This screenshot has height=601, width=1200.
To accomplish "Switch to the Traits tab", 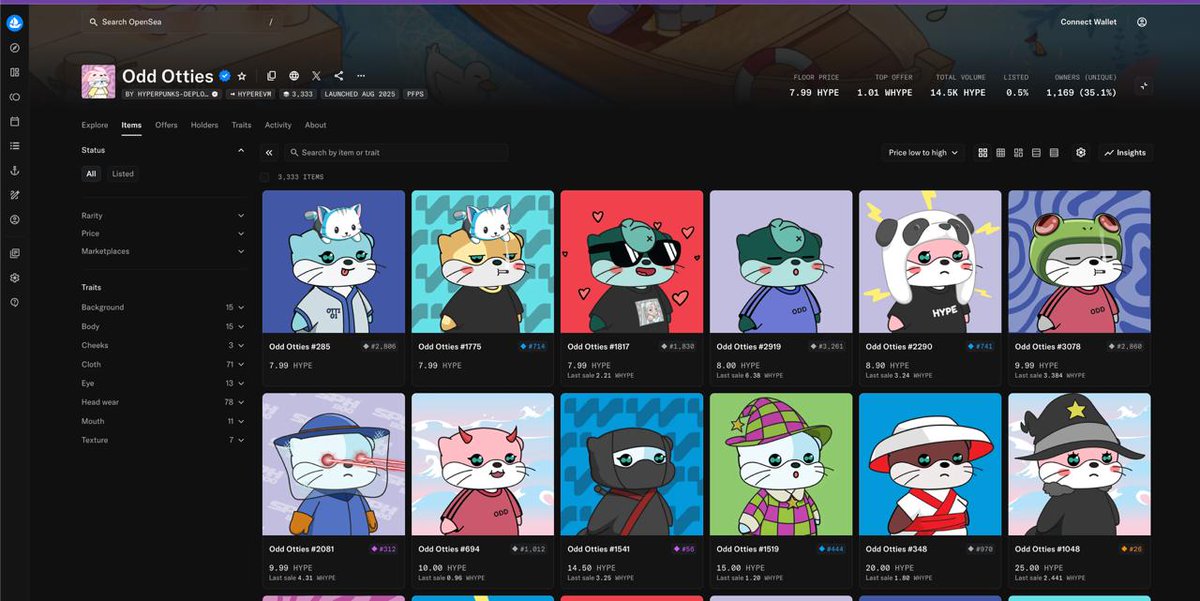I will click(241, 126).
